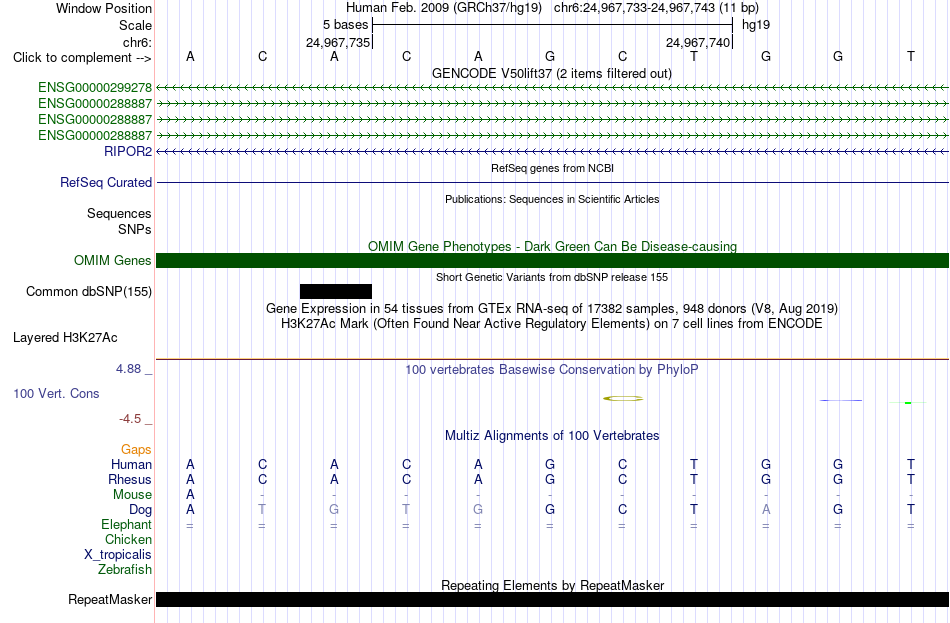This screenshot has height=623, width=950.
Task: Click the GENCODE V50lift37 track title
Action: [x=552, y=73]
